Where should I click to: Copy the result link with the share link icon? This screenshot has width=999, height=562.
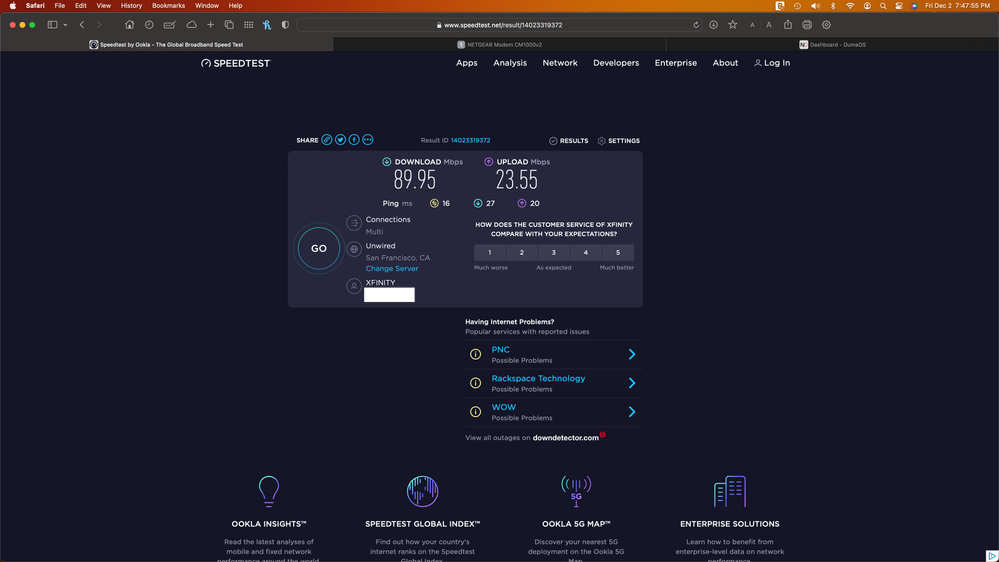pyautogui.click(x=327, y=140)
